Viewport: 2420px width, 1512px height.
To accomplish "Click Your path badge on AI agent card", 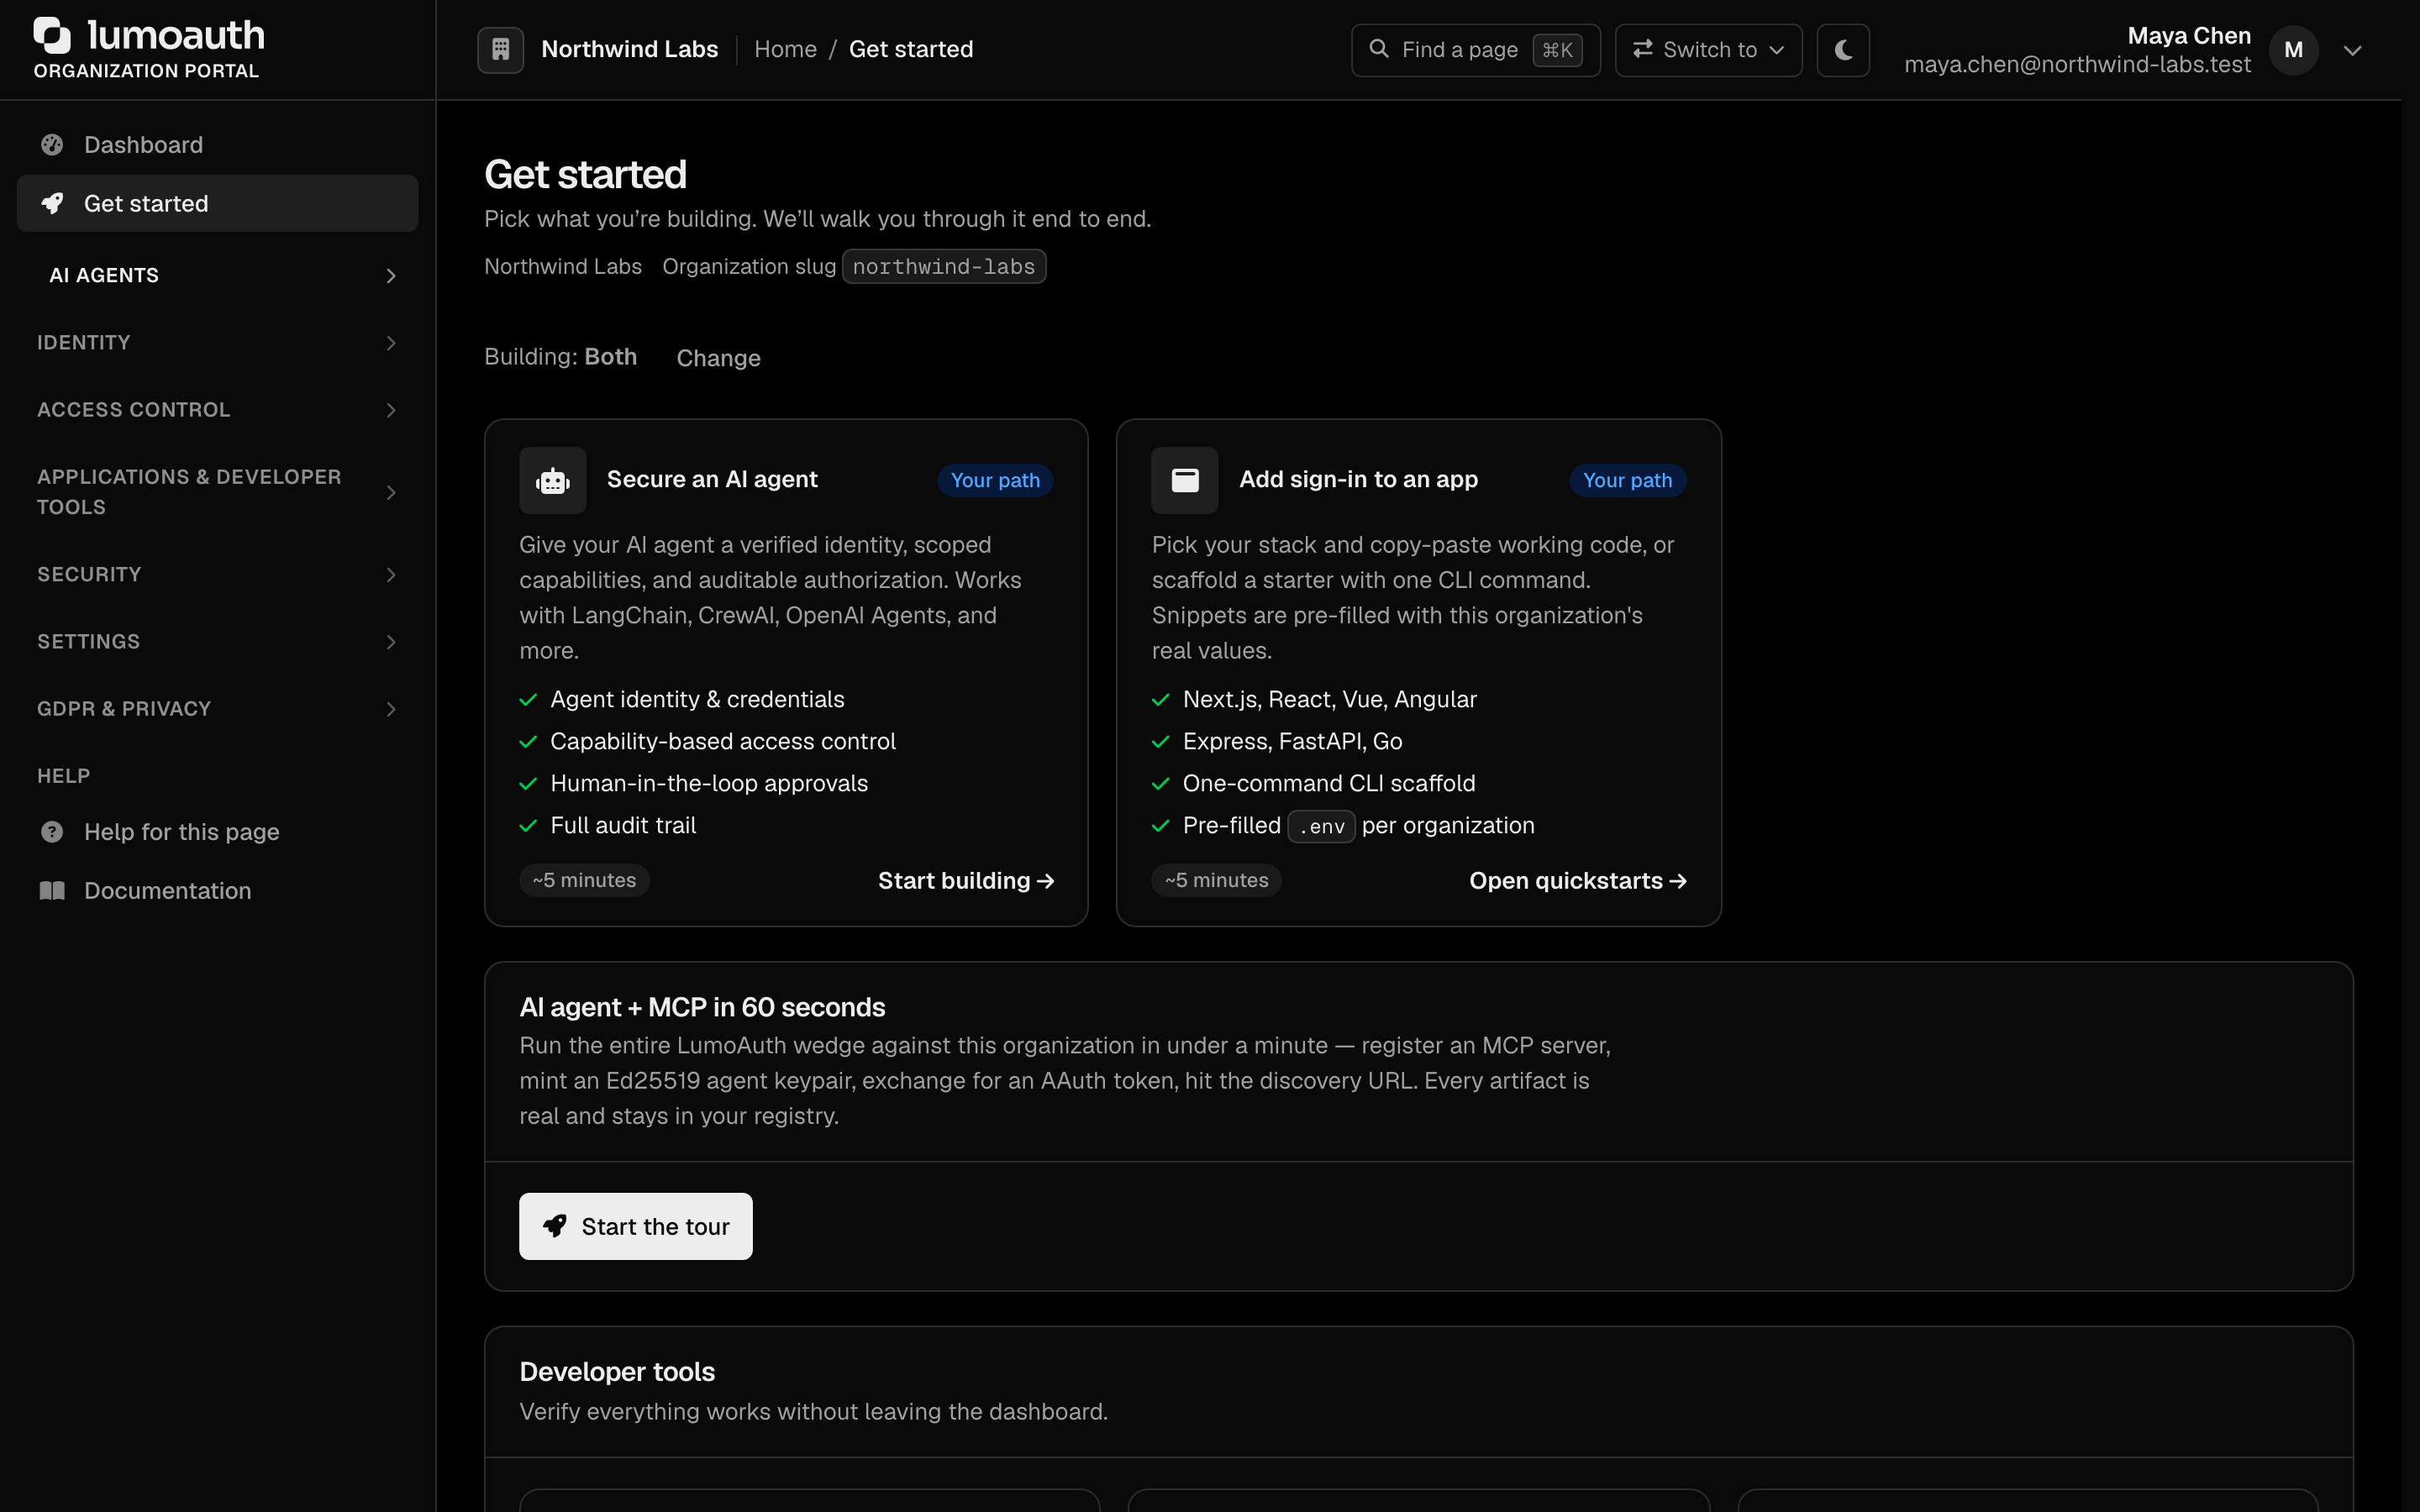I will (994, 480).
